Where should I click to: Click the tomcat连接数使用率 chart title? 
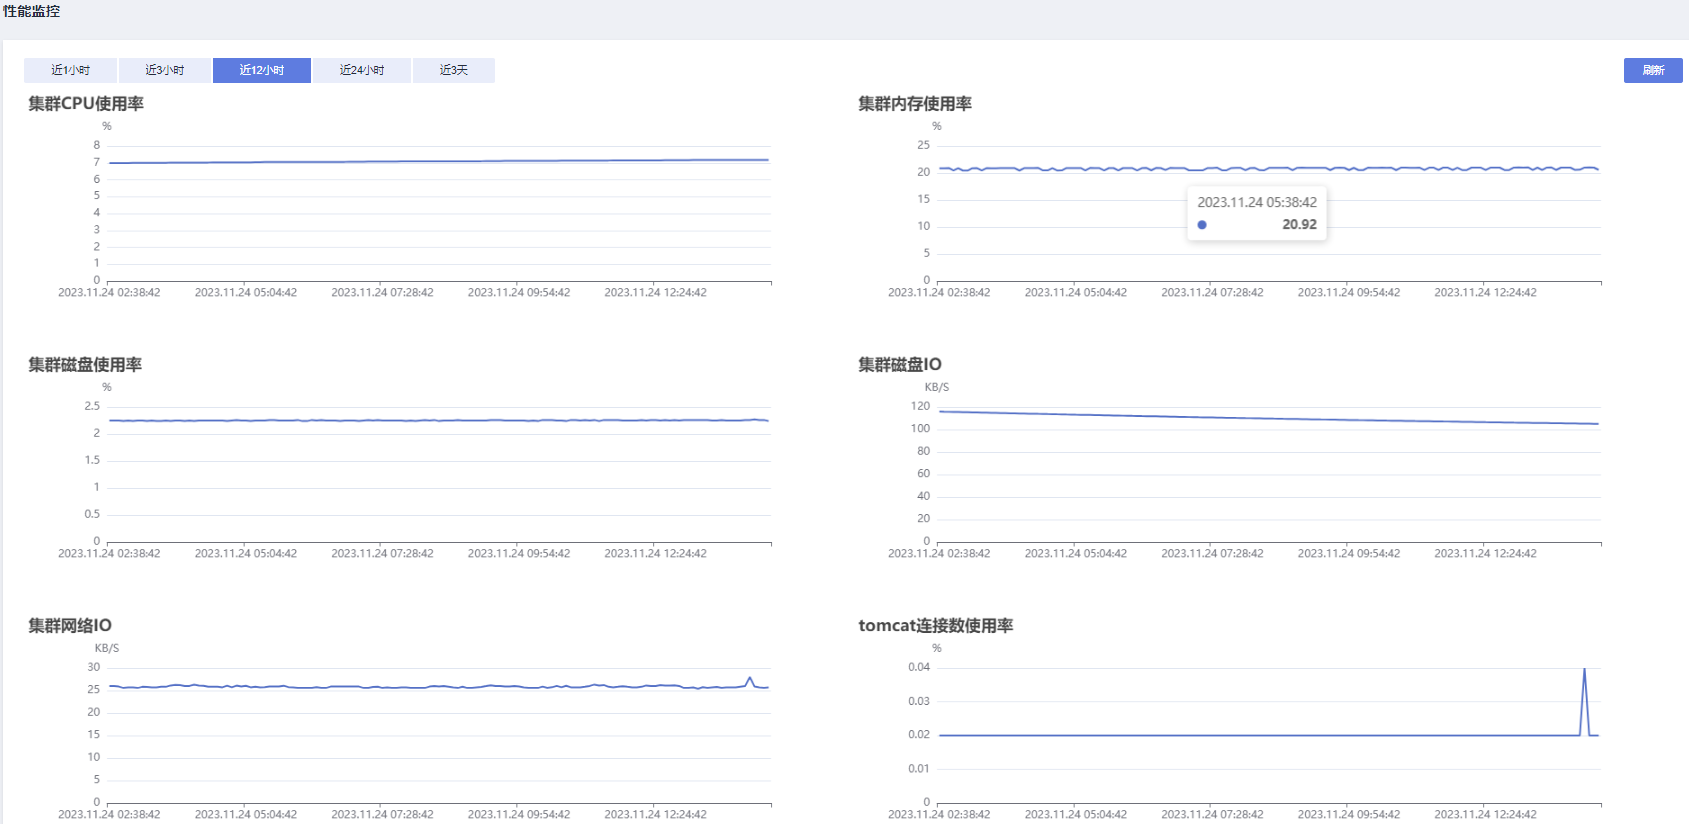click(x=936, y=626)
